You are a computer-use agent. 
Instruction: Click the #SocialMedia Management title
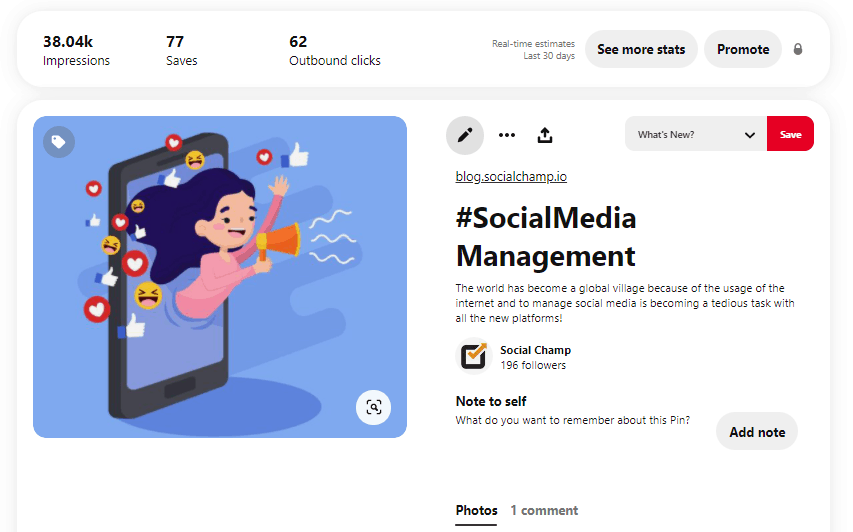(x=546, y=236)
